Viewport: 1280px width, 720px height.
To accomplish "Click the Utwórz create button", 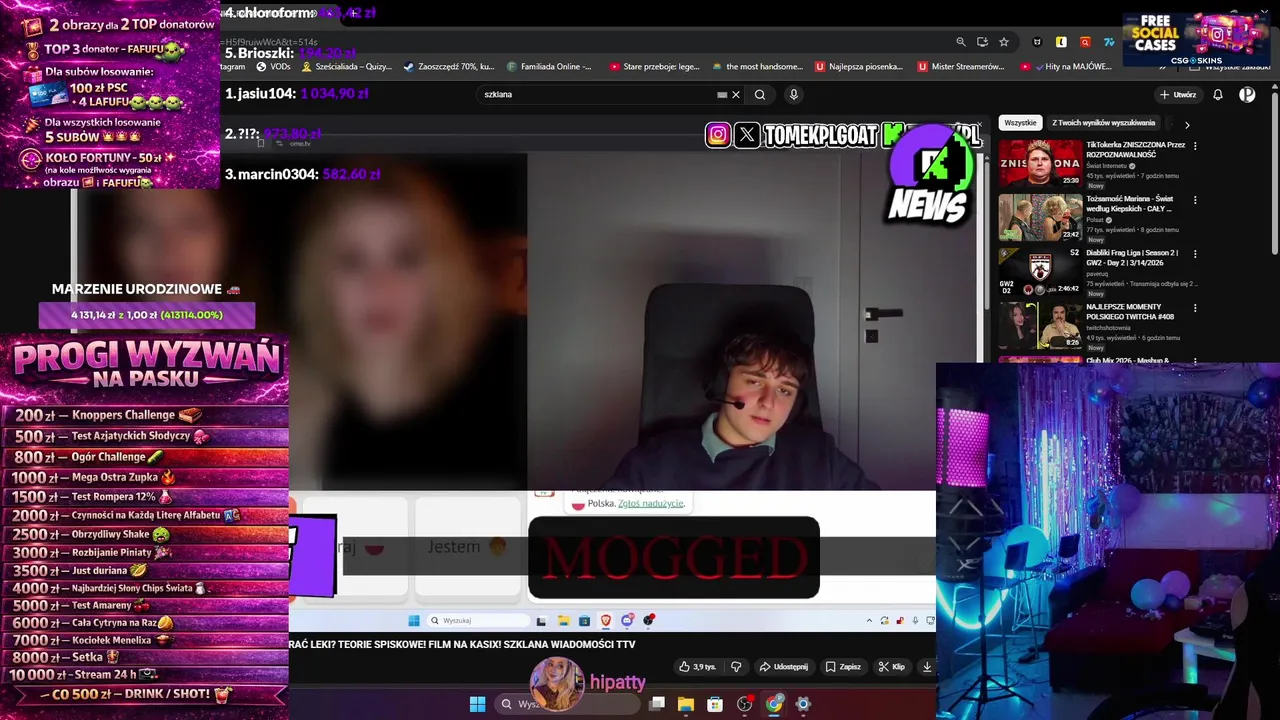I will 1178,95.
